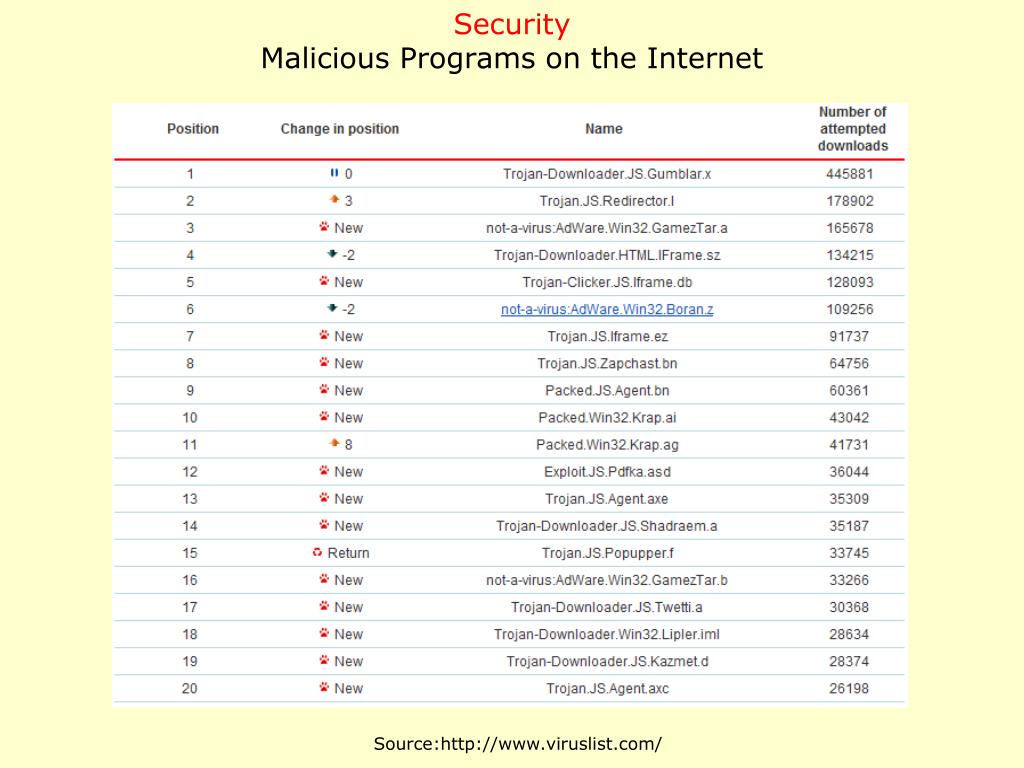Image resolution: width=1024 pixels, height=768 pixels.
Task: Click the orange up arrow for Packed.Win32.Krap.ag
Action: point(334,443)
